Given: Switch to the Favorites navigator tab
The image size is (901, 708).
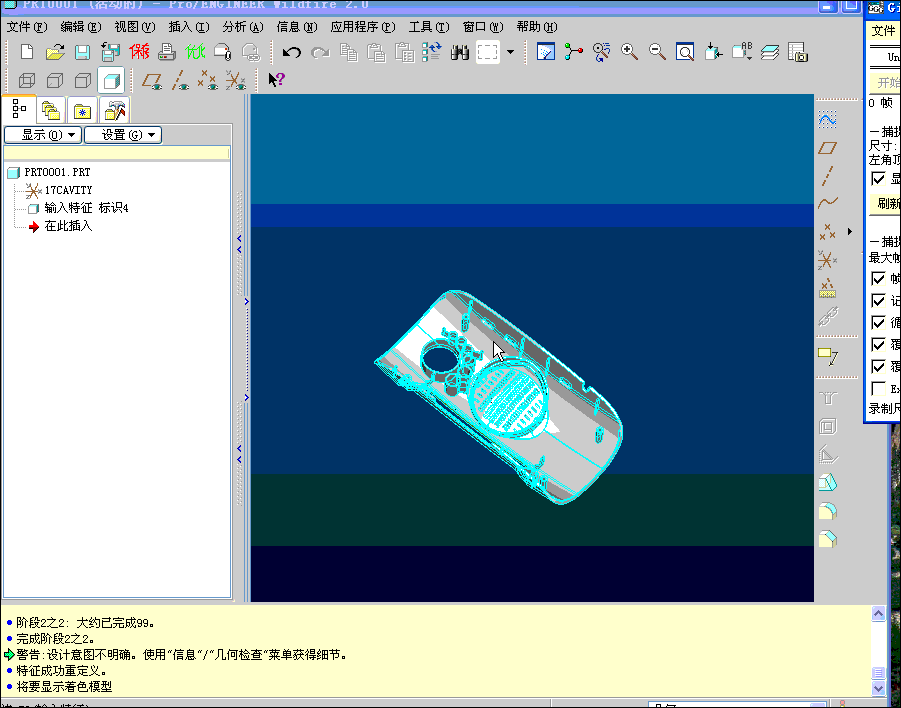Looking at the screenshot, I should coord(82,110).
